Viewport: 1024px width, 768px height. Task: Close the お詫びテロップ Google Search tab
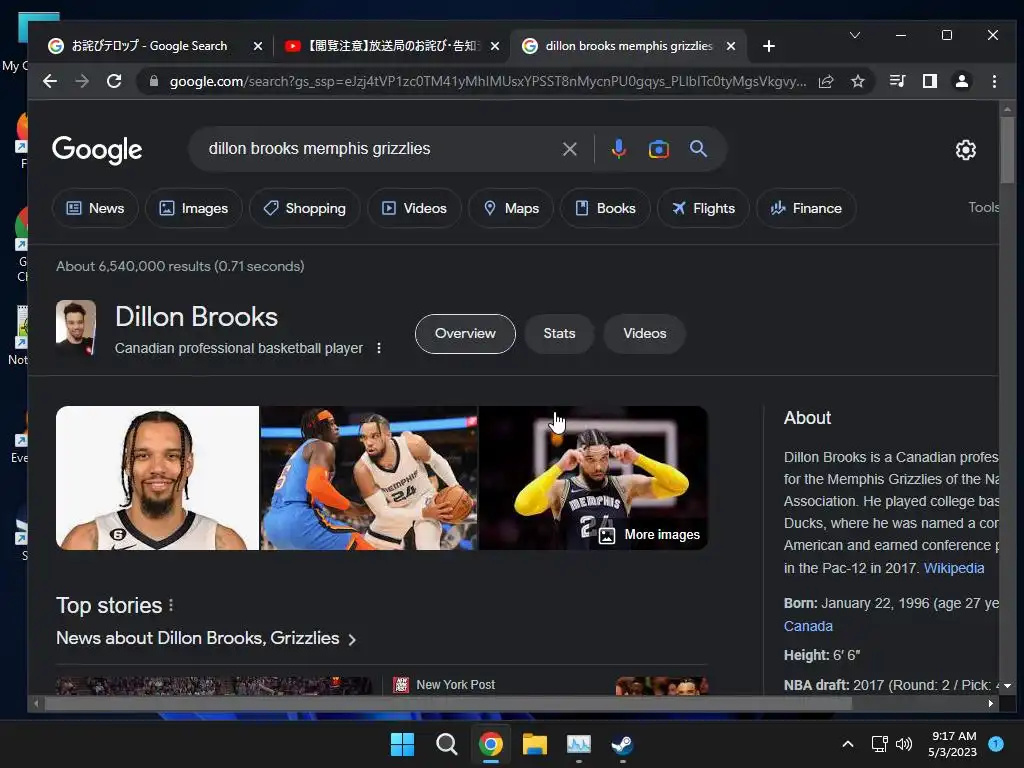click(258, 46)
